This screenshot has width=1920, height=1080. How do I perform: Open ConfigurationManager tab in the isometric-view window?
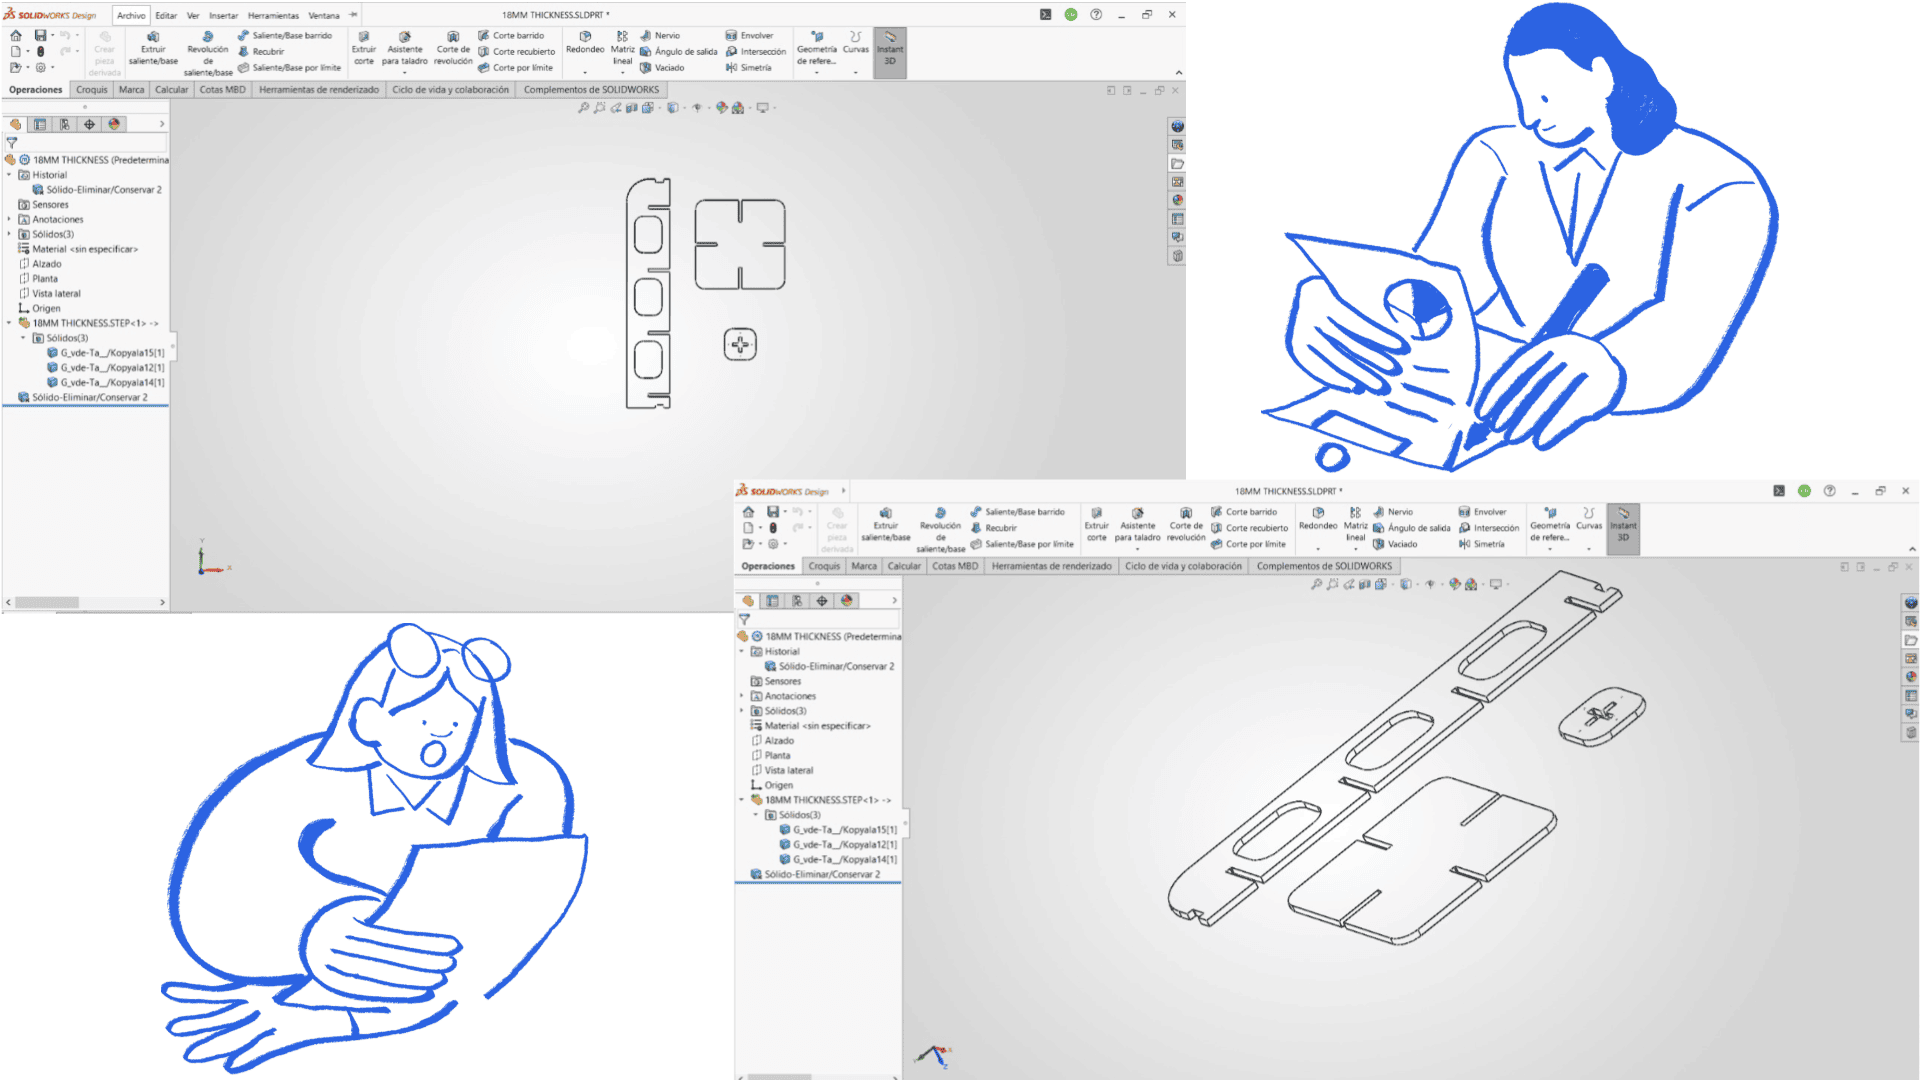[797, 600]
